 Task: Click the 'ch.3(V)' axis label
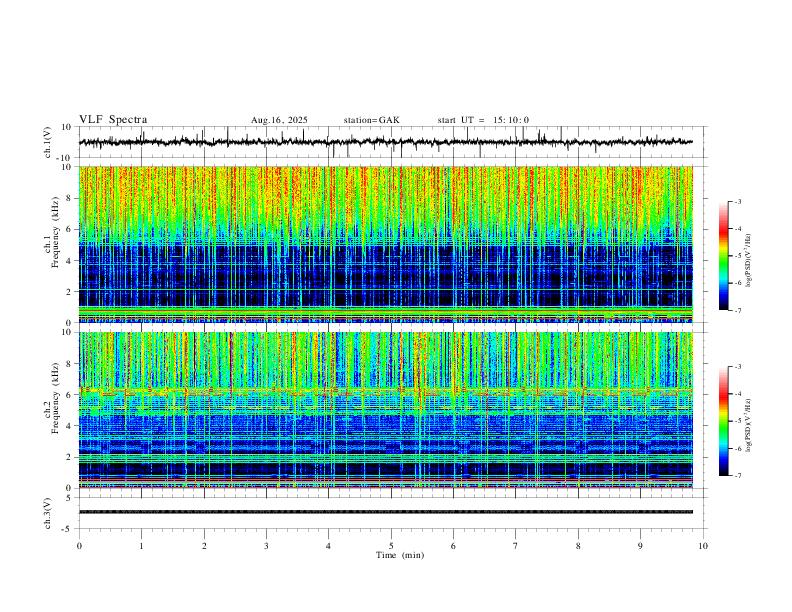tap(48, 513)
